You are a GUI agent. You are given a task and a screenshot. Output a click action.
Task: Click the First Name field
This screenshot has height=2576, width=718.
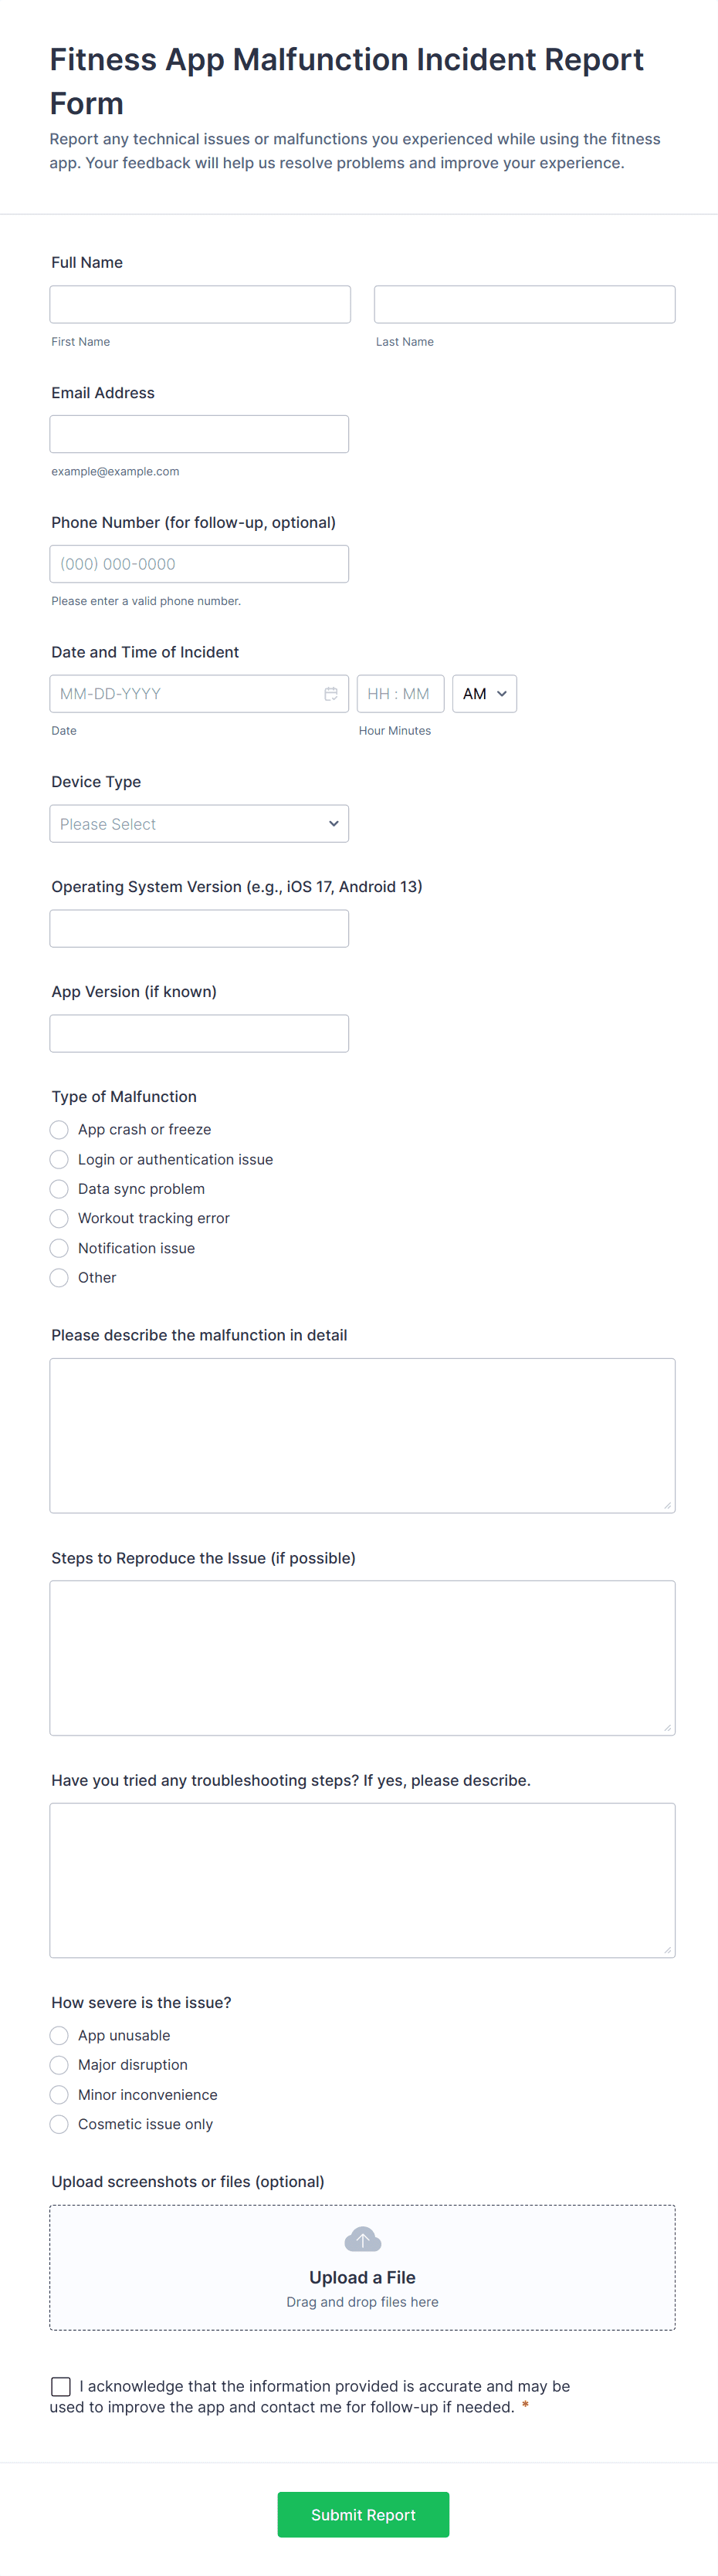click(199, 303)
